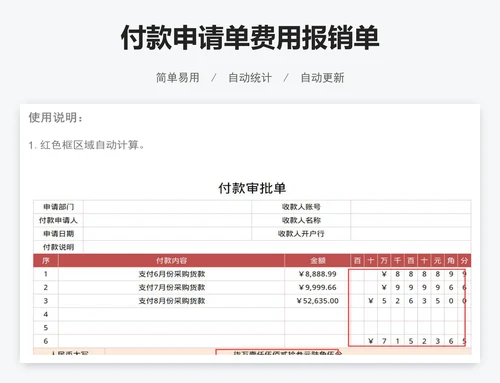
Task: Click the empty field next to 付款申请人
Action: pos(167,220)
